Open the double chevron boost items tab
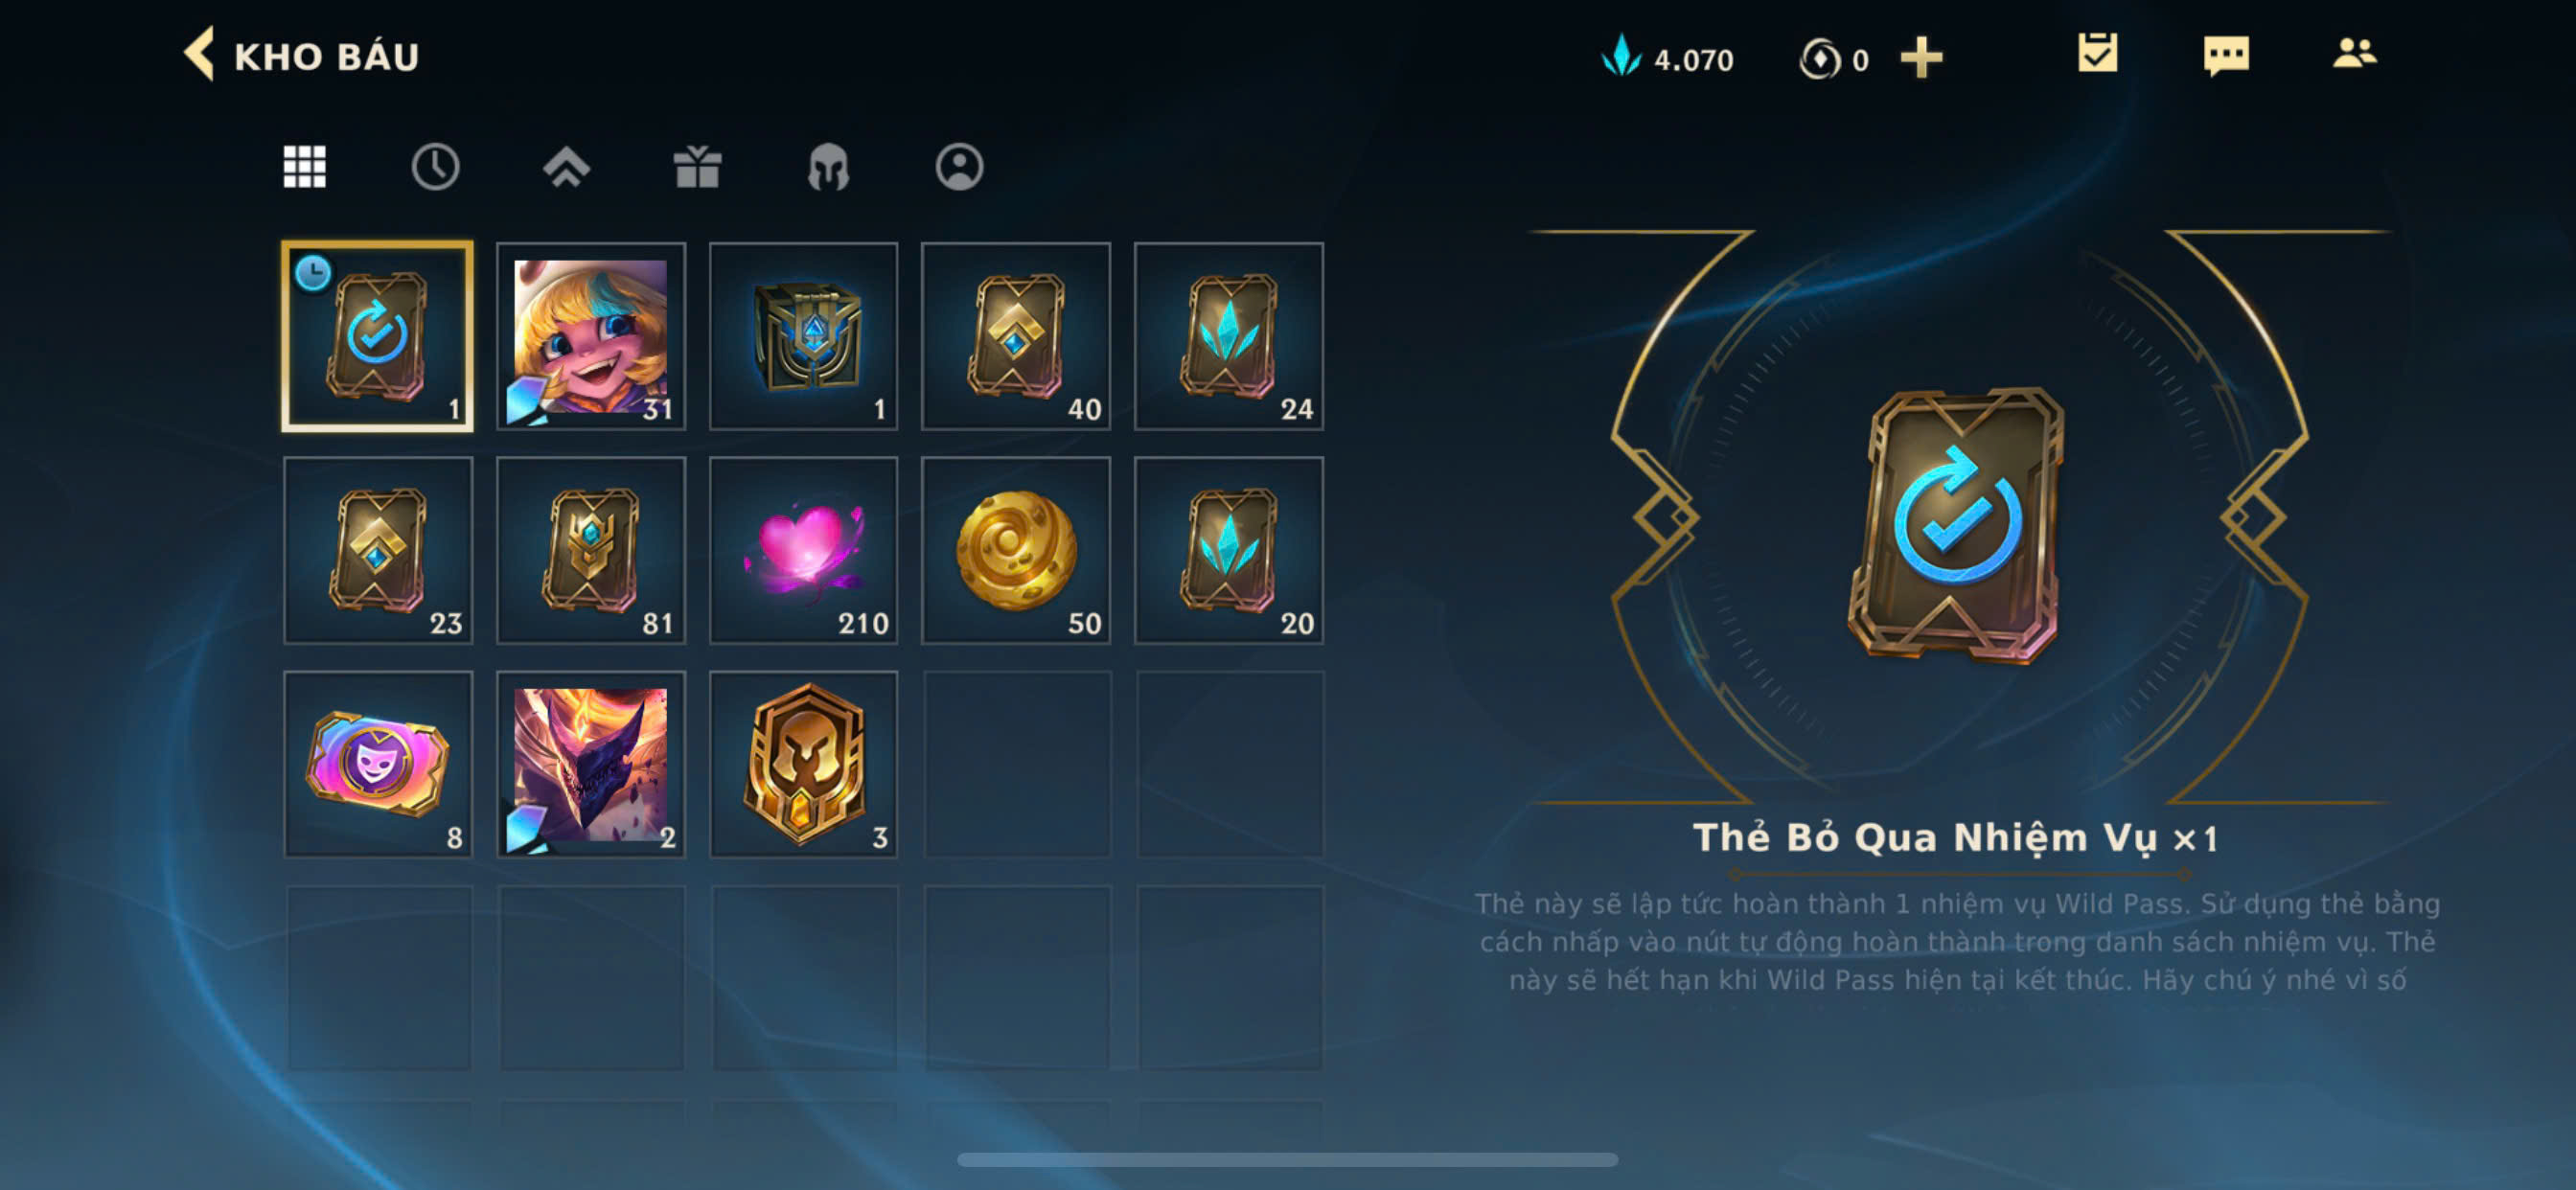Viewport: 2576px width, 1190px height. click(x=566, y=166)
